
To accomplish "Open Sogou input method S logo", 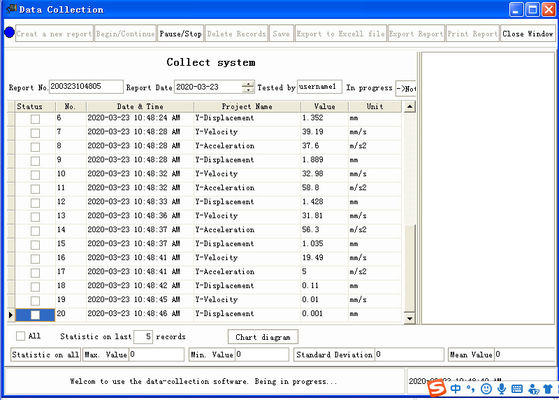I will (x=437, y=388).
